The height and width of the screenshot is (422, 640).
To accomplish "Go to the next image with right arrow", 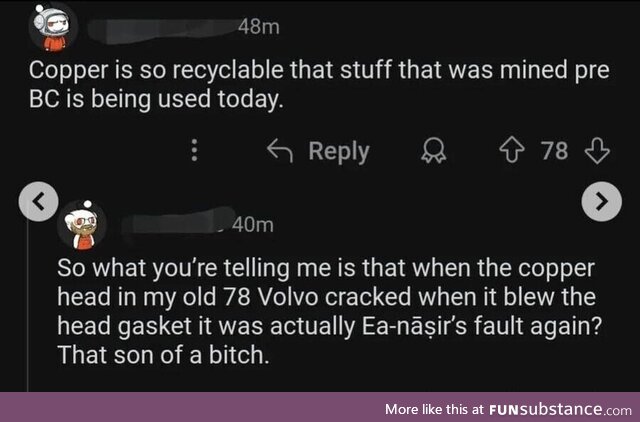I will [600, 199].
